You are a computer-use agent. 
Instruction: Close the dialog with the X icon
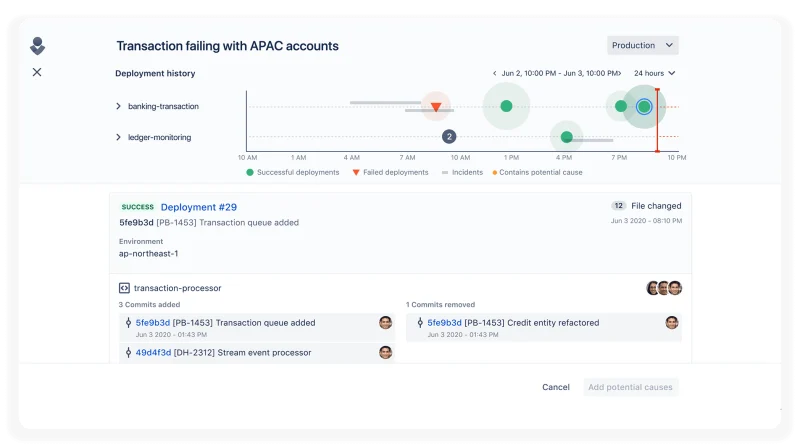(x=37, y=72)
